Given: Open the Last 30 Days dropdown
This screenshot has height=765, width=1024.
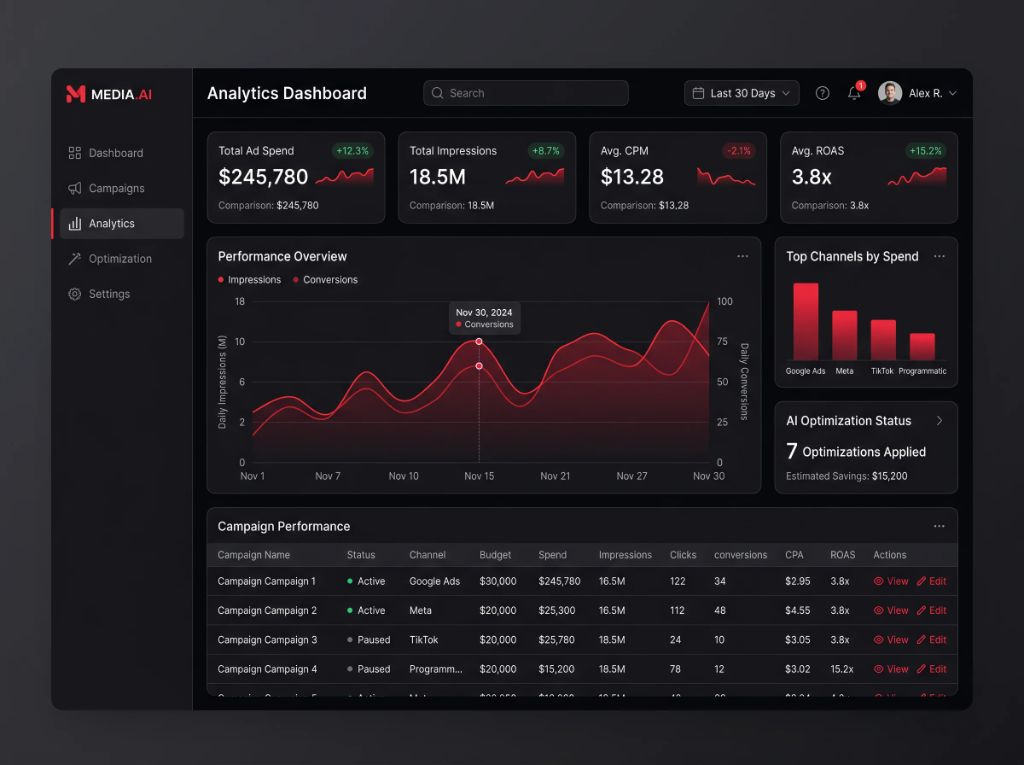Looking at the screenshot, I should [x=741, y=93].
